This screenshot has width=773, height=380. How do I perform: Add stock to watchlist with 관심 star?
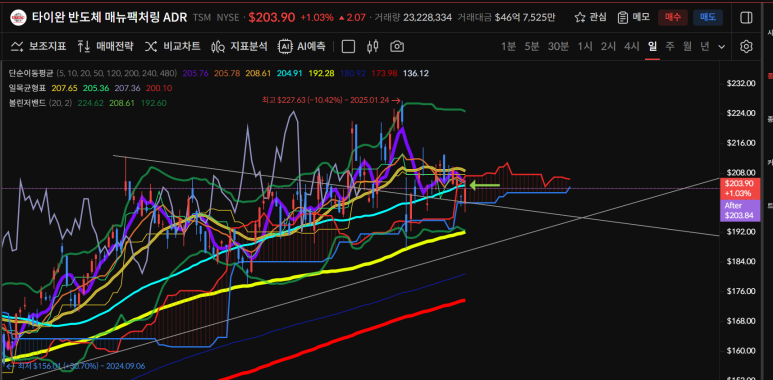(591, 18)
